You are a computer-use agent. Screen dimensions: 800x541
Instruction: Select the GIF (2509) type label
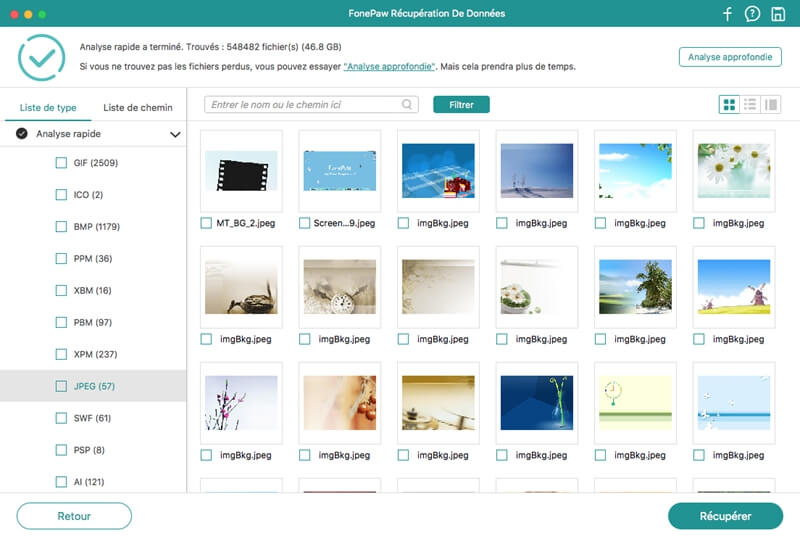click(96, 163)
